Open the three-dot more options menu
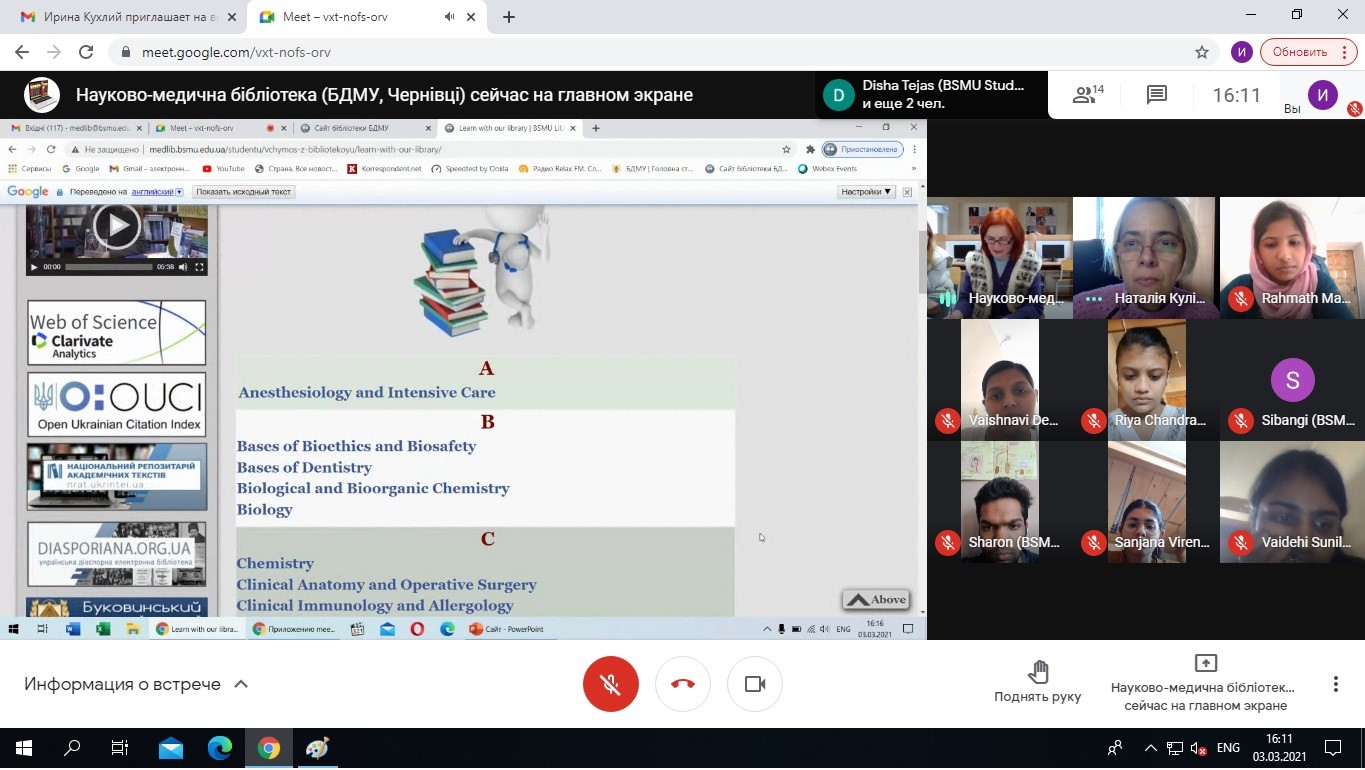 [x=1335, y=684]
